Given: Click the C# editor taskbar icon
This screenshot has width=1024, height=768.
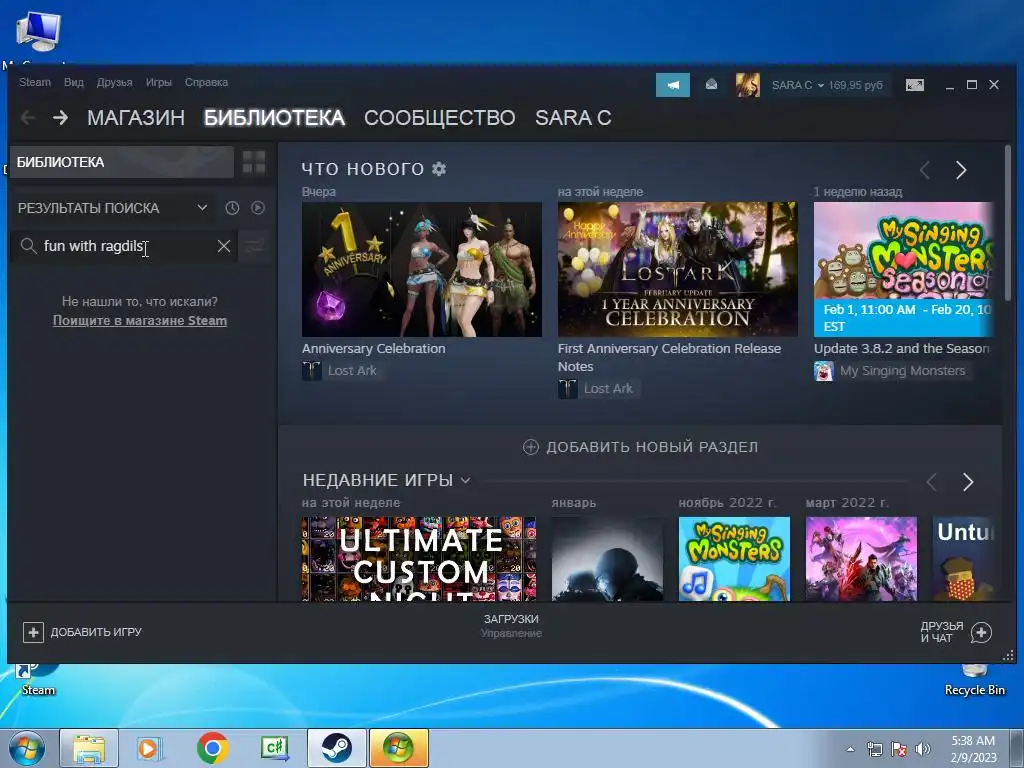Looking at the screenshot, I should [x=274, y=748].
